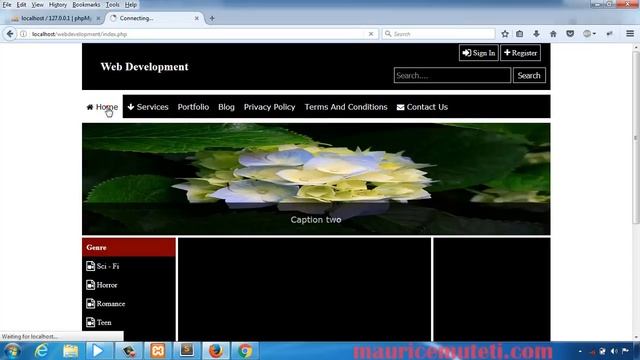The image size is (640, 360).
Task: Open the Bookmarks menu
Action: [86, 5]
